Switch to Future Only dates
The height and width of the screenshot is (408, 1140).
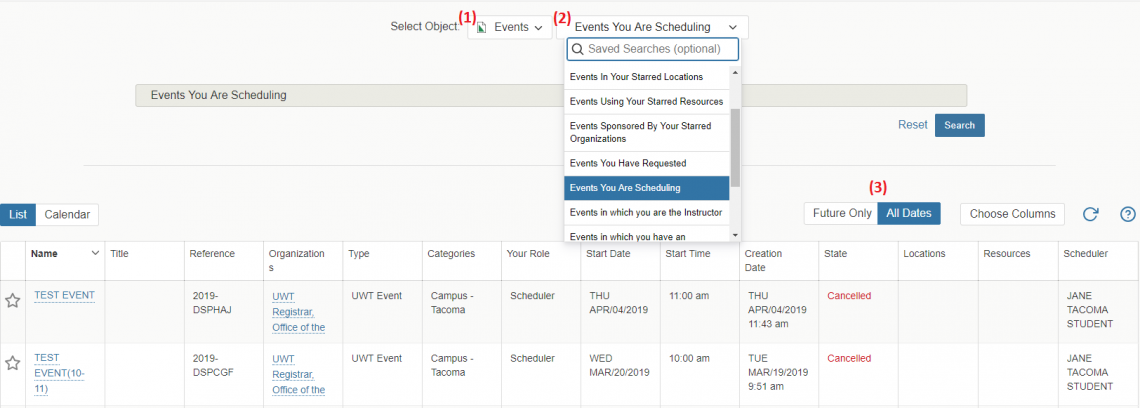pyautogui.click(x=841, y=214)
